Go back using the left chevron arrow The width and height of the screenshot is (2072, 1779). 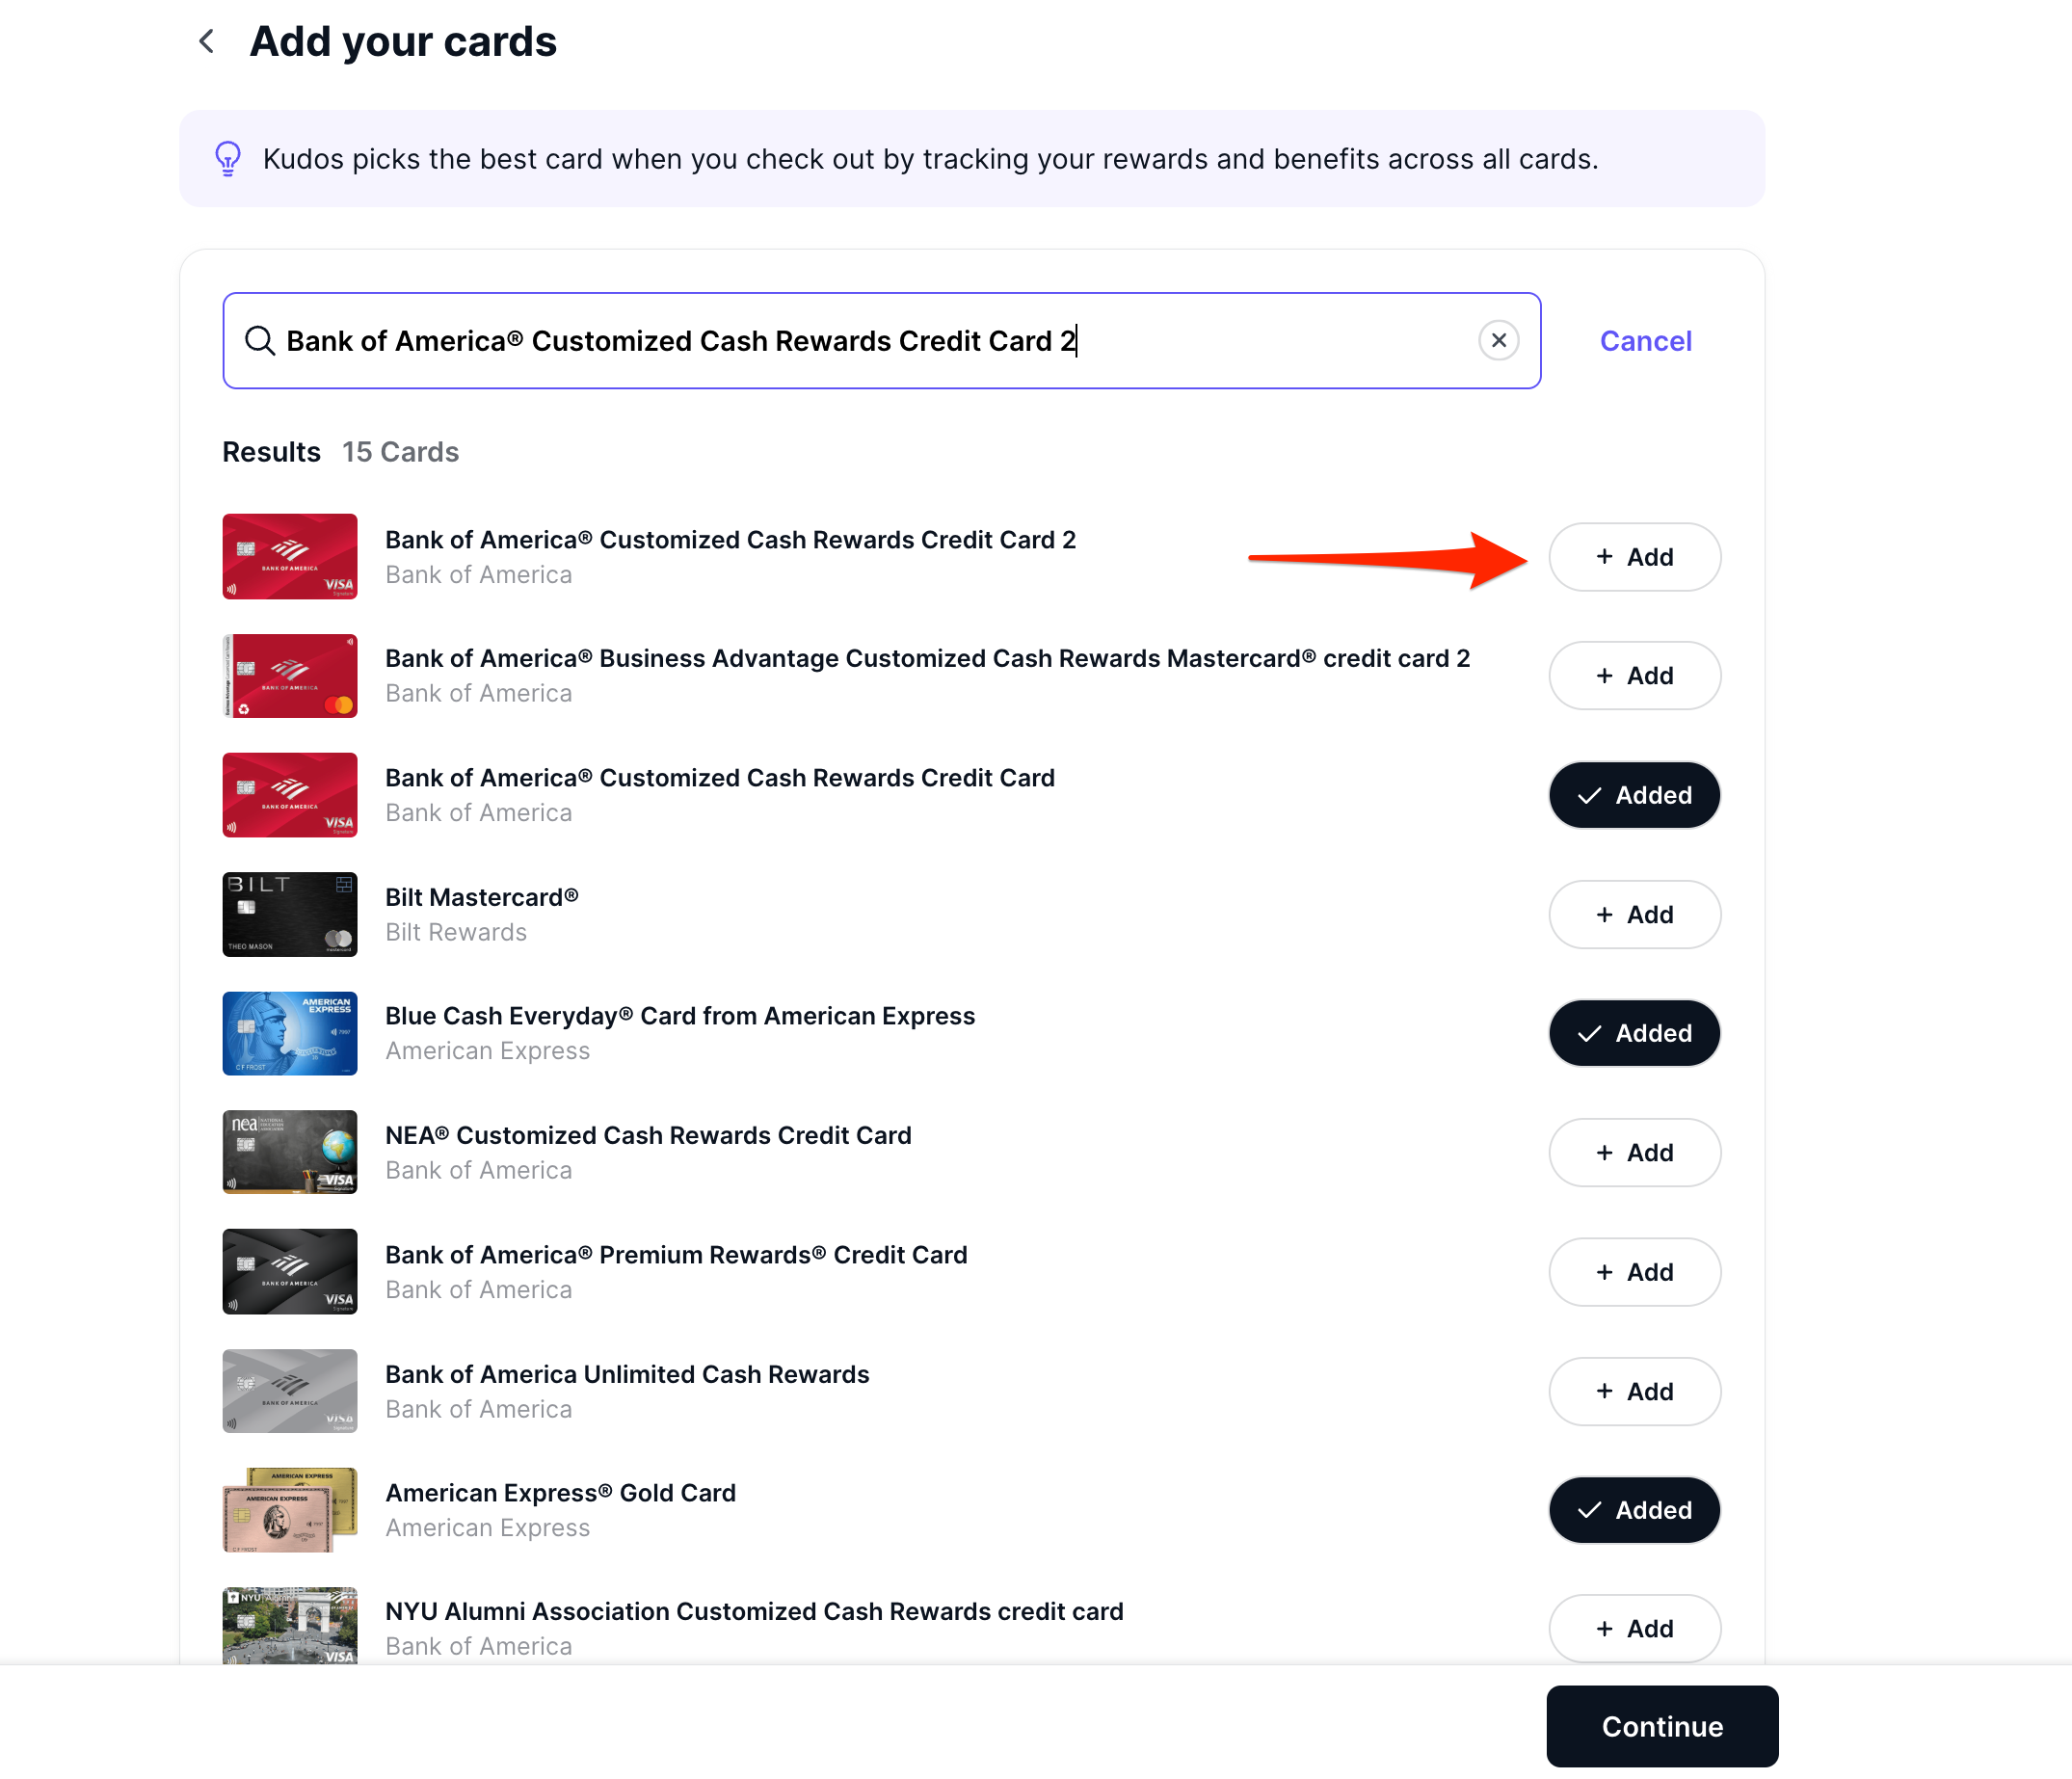207,41
